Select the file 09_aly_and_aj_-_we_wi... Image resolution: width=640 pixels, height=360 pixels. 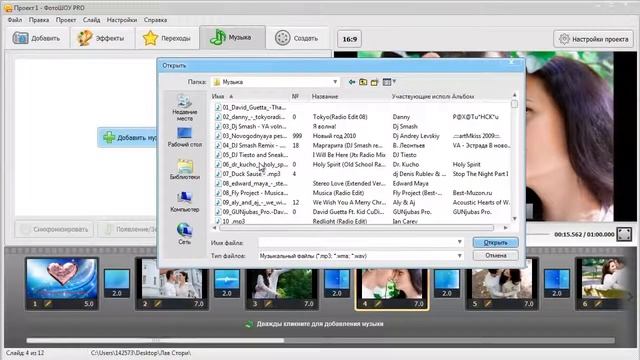[x=251, y=202]
